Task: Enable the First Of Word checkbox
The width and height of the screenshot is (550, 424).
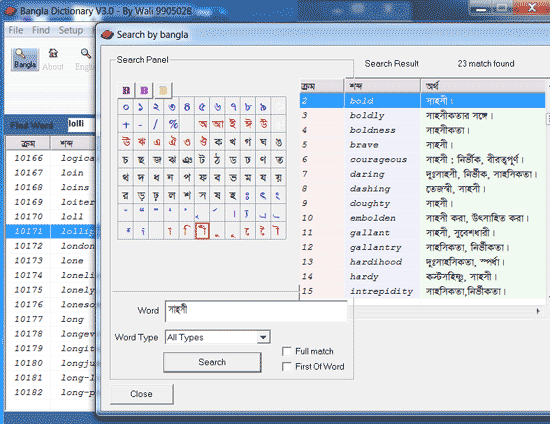Action: [287, 366]
